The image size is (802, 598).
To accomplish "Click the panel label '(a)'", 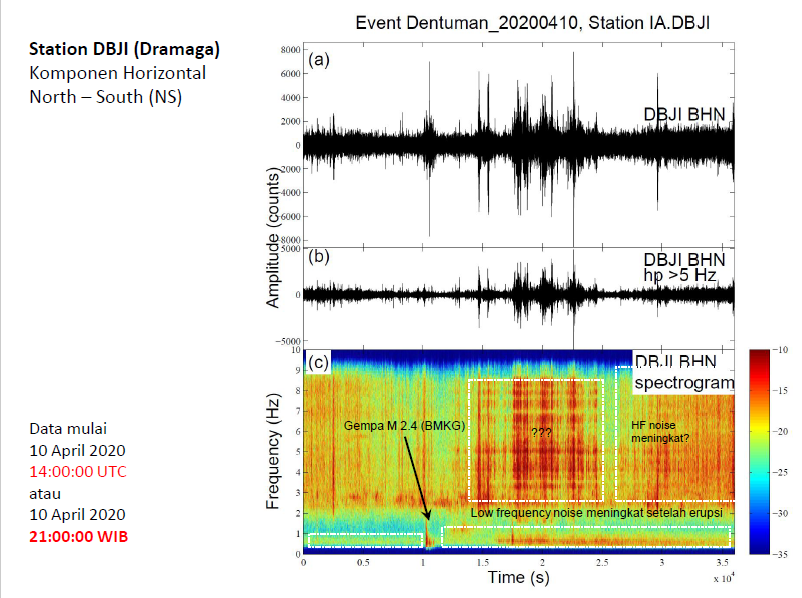I will click(x=319, y=60).
